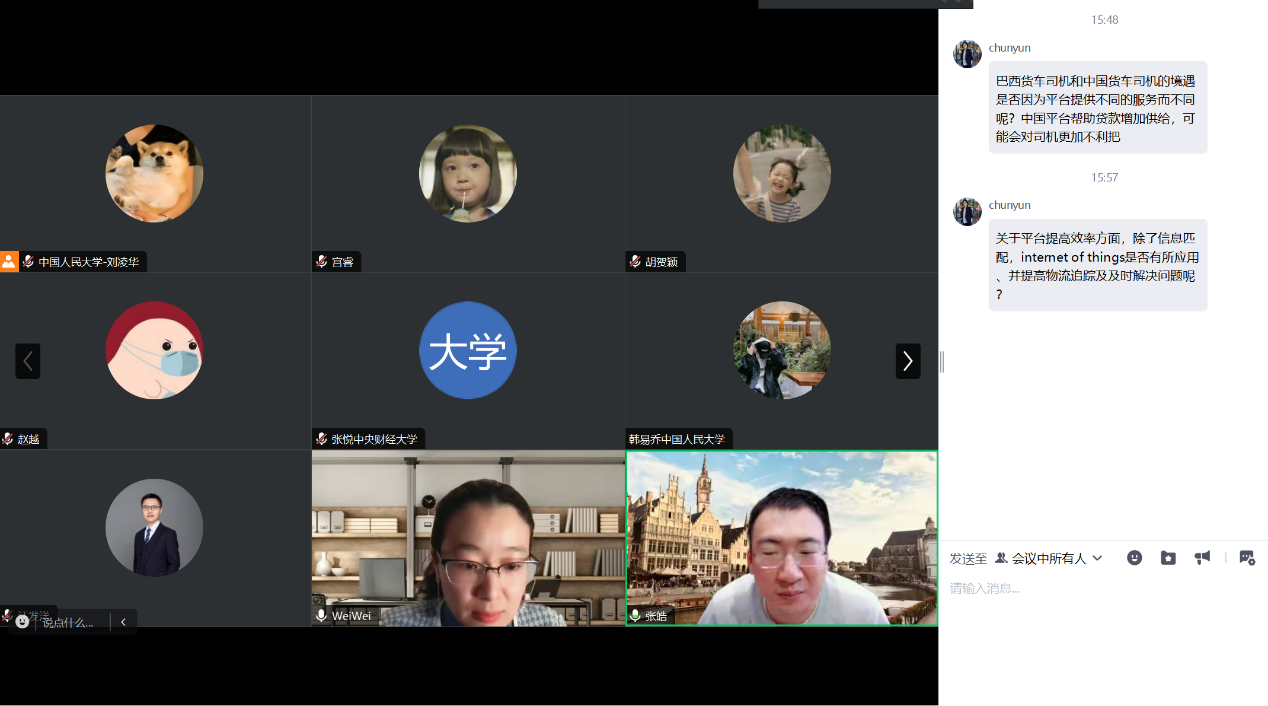Select the internet of things chat message

pos(1097,266)
